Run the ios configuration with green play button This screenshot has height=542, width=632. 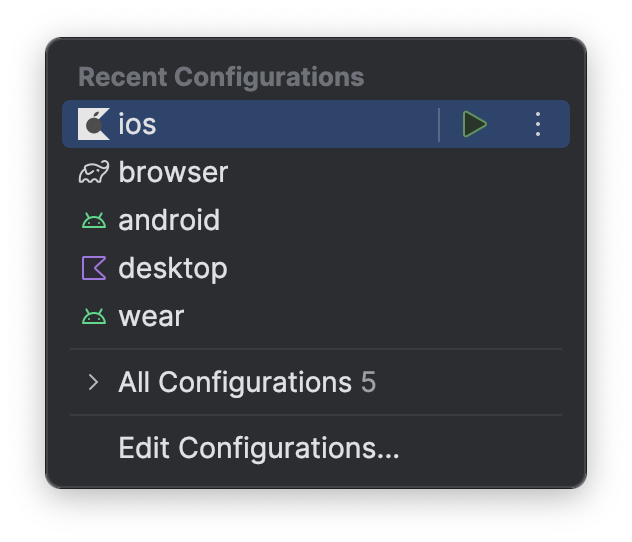click(474, 124)
